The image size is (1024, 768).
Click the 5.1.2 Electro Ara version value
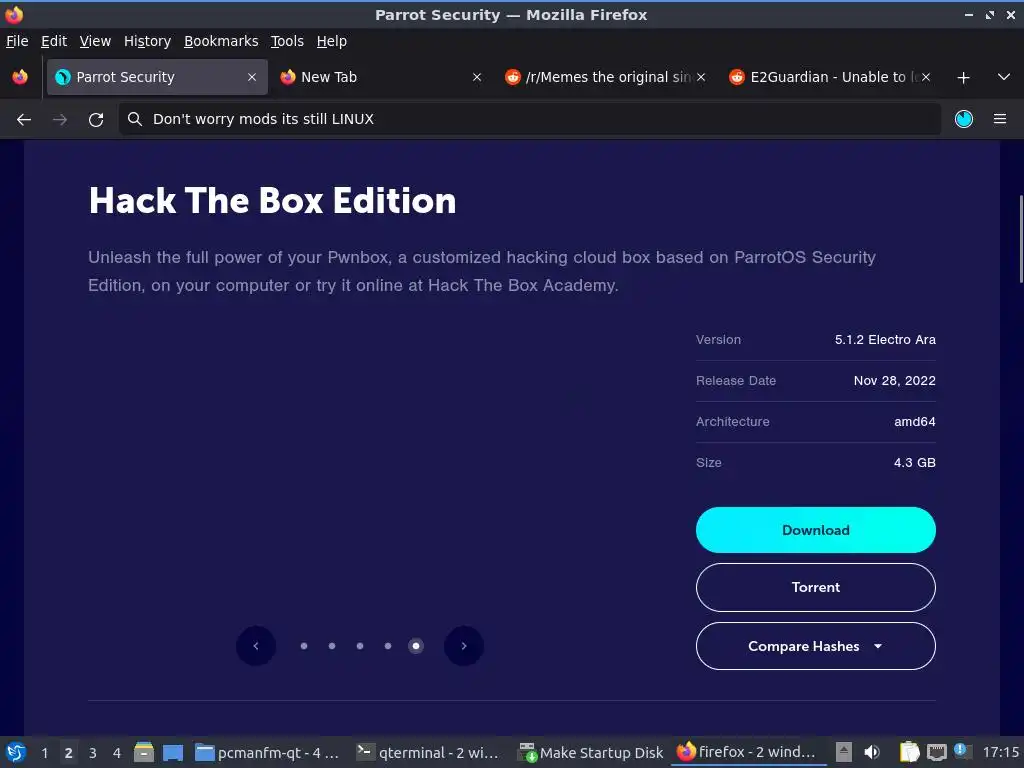[x=885, y=340]
